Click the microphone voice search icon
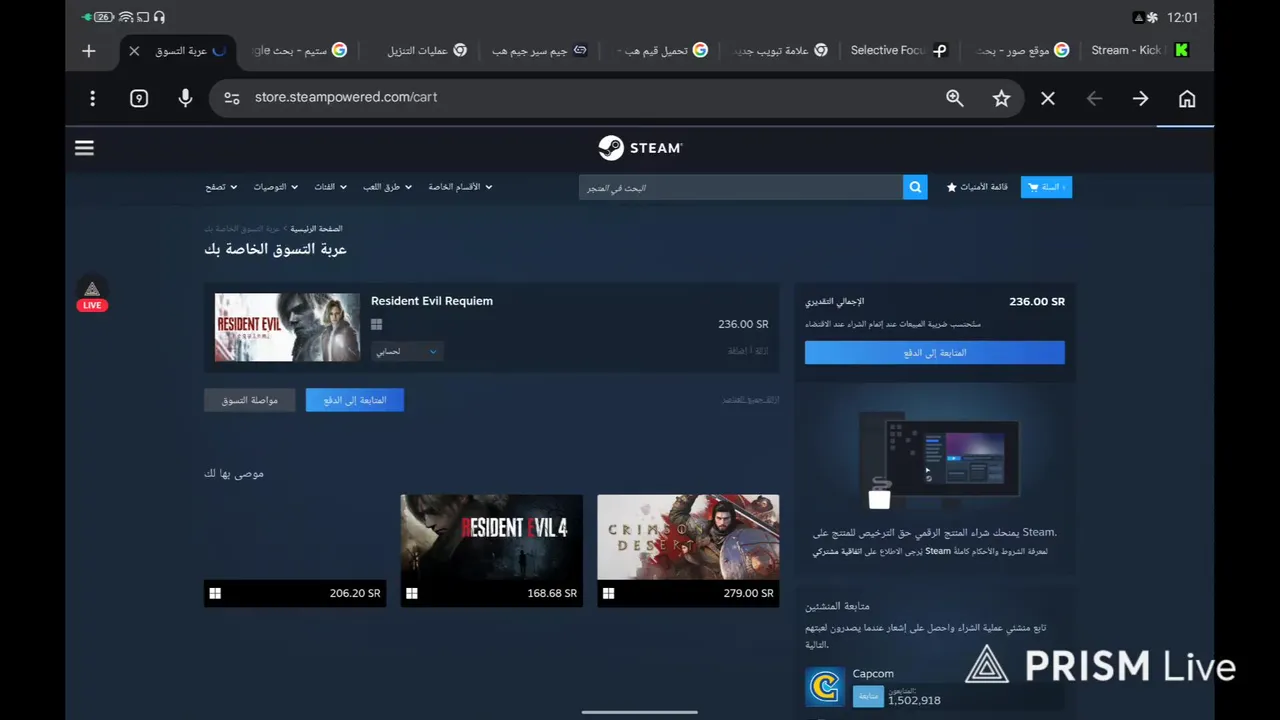1280x720 pixels. [x=185, y=98]
